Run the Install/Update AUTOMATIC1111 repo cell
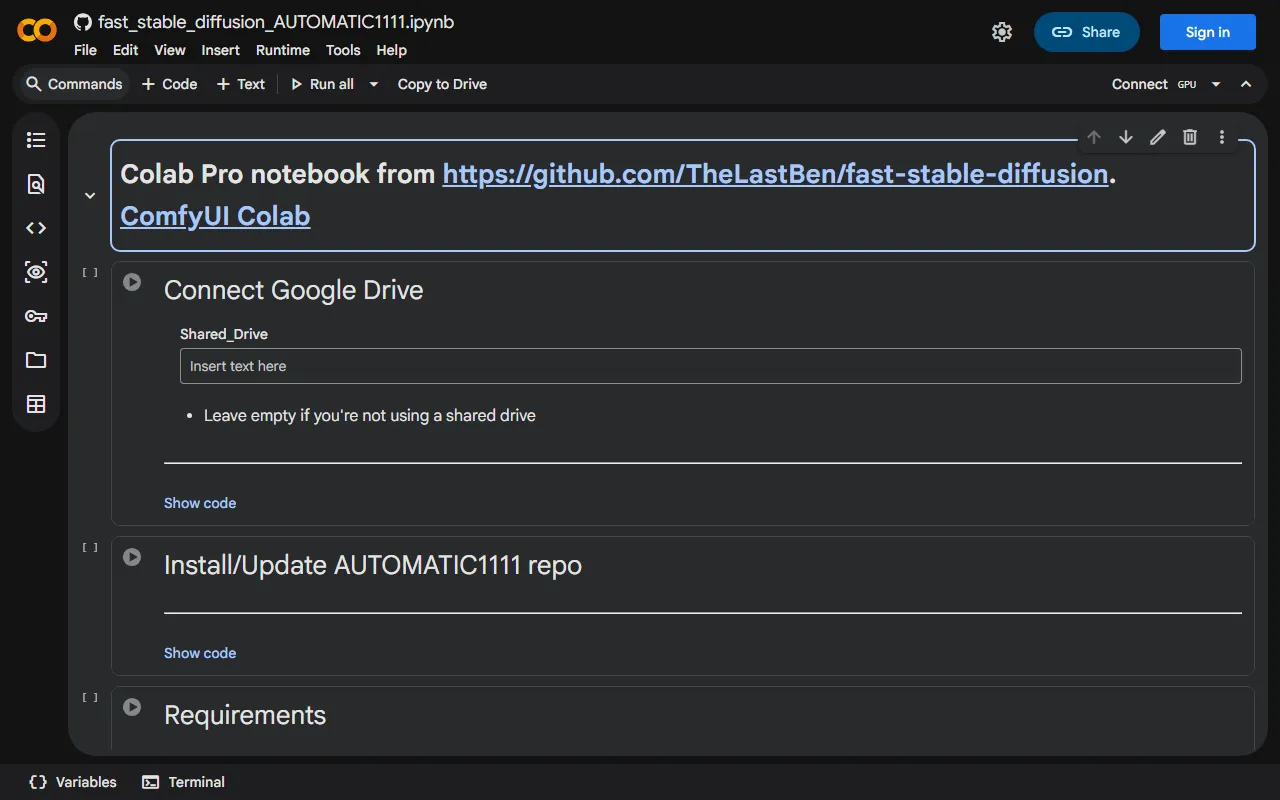The image size is (1280, 800). click(132, 557)
